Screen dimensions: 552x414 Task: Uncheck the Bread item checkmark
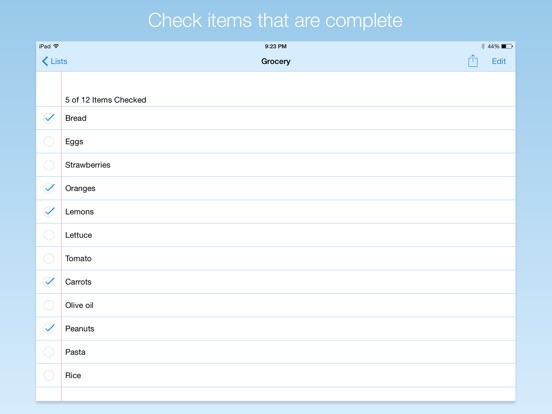click(49, 118)
